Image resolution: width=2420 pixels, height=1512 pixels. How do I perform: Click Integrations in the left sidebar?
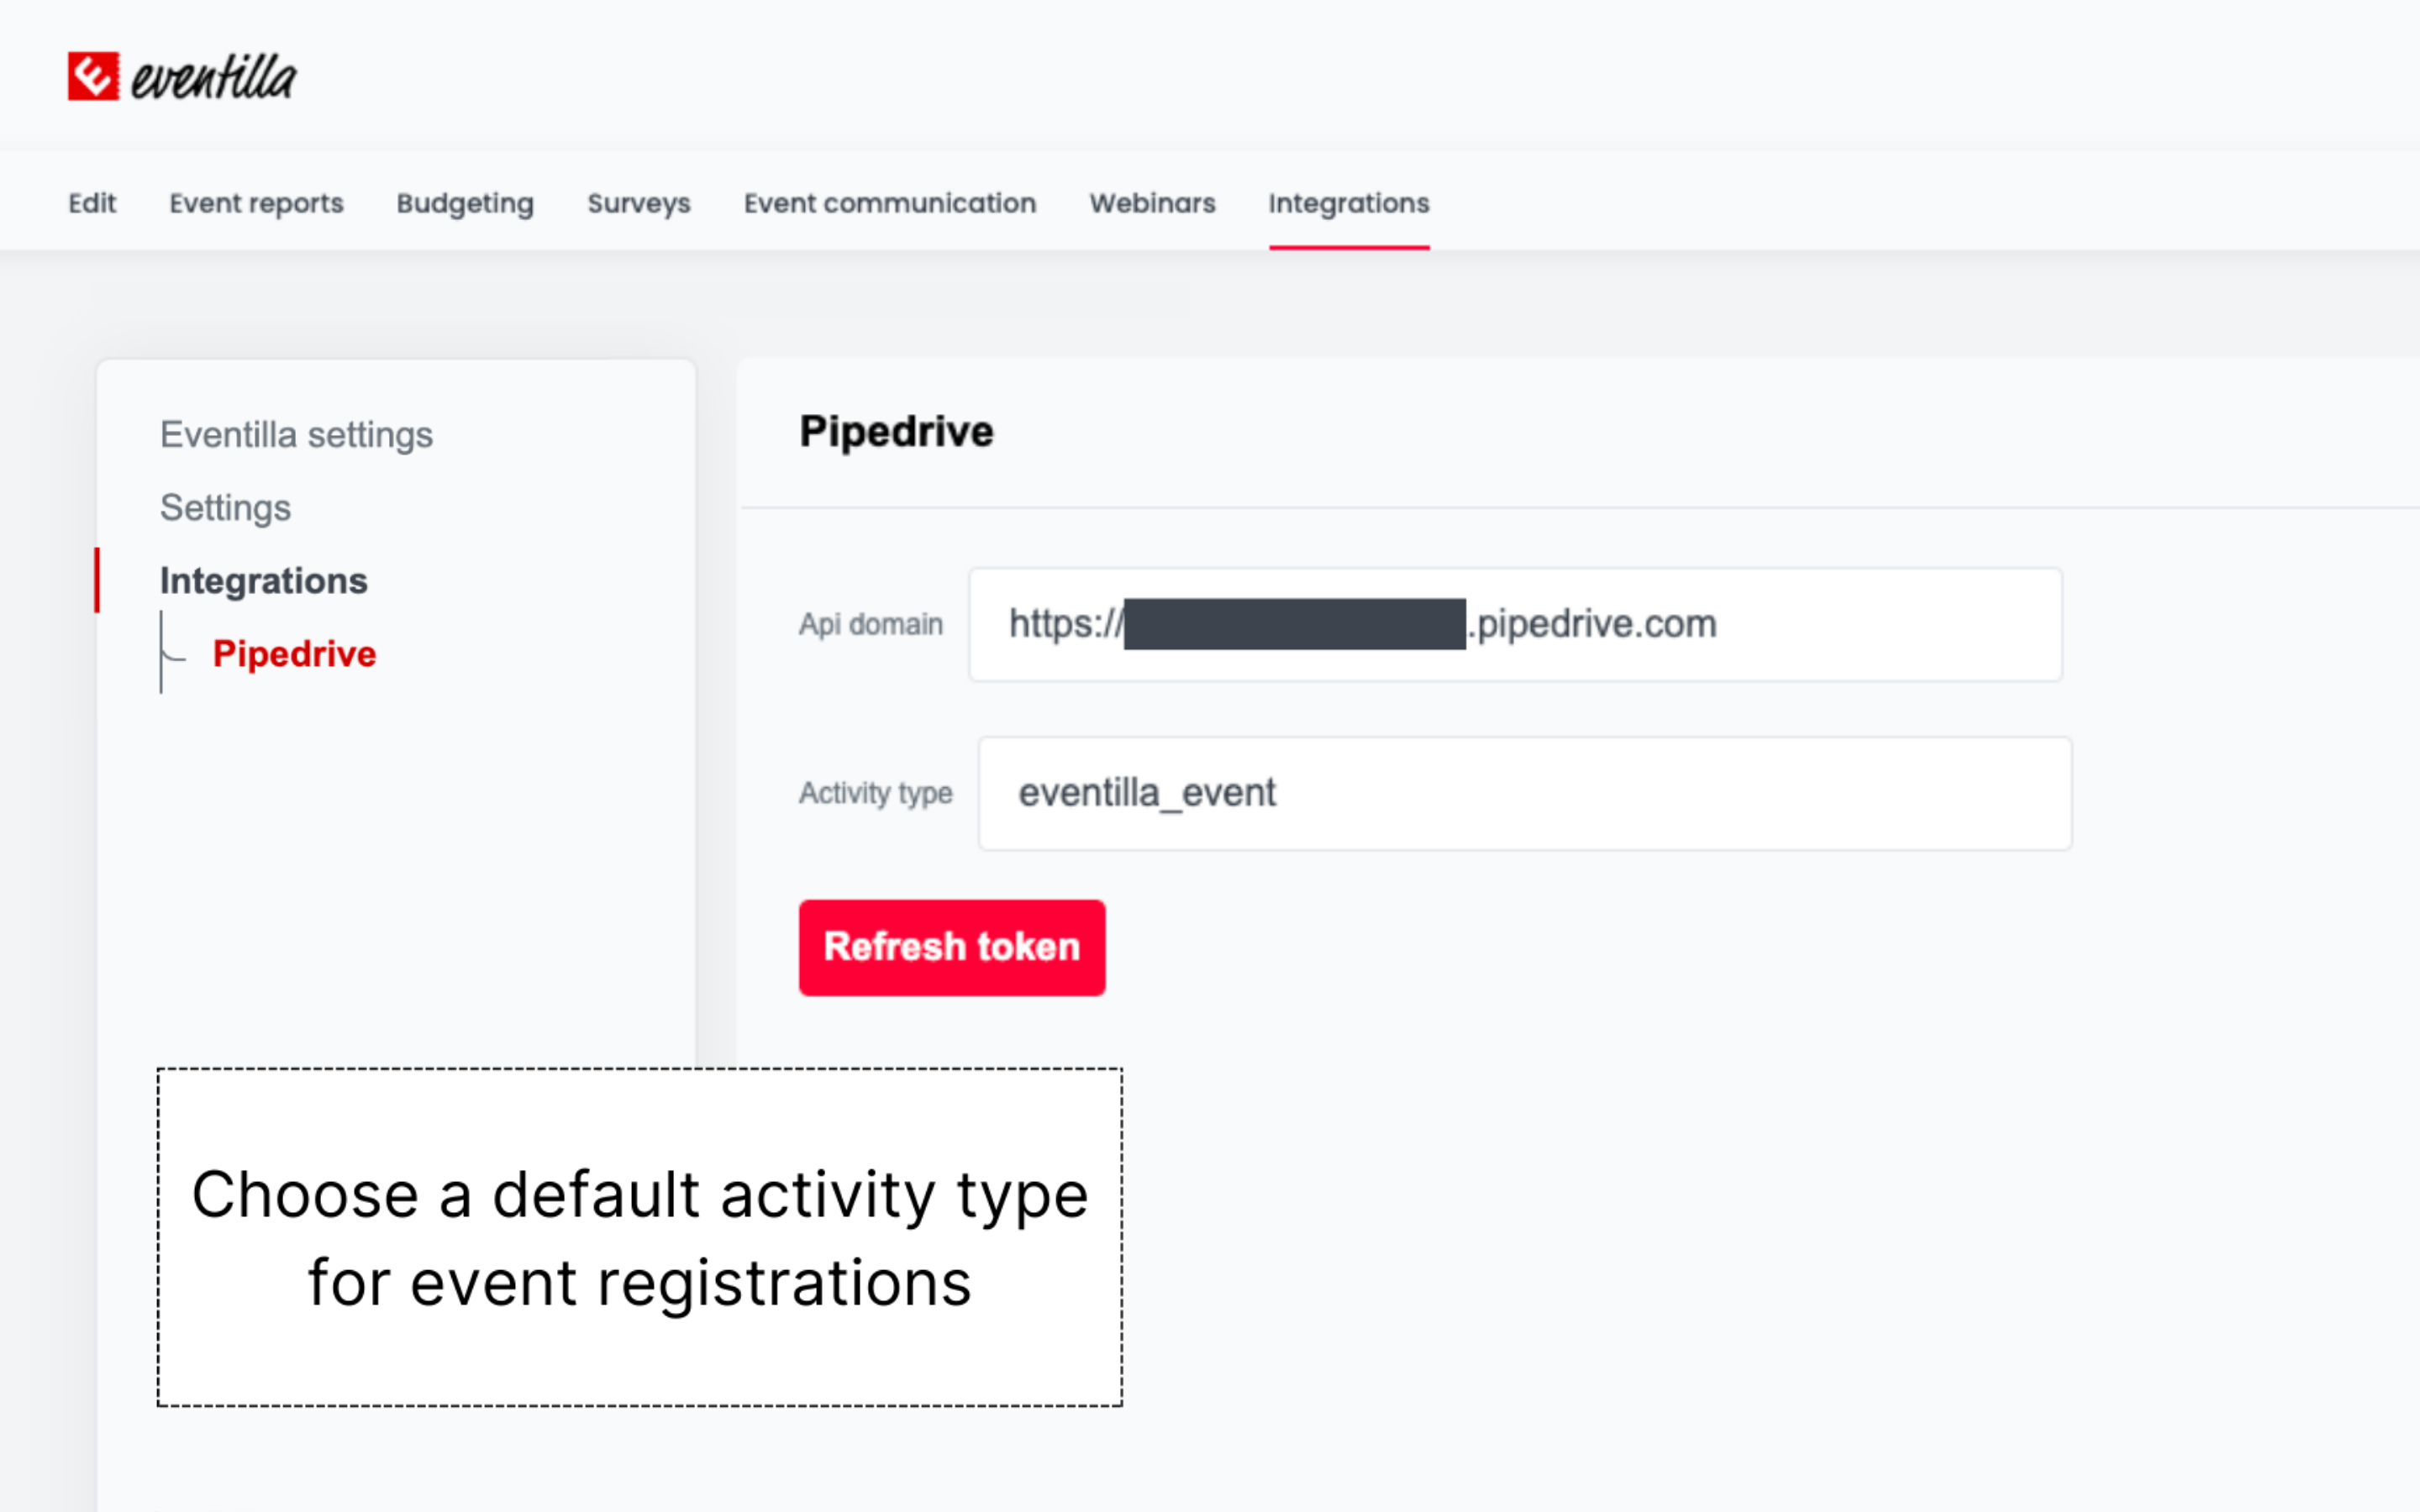[263, 581]
